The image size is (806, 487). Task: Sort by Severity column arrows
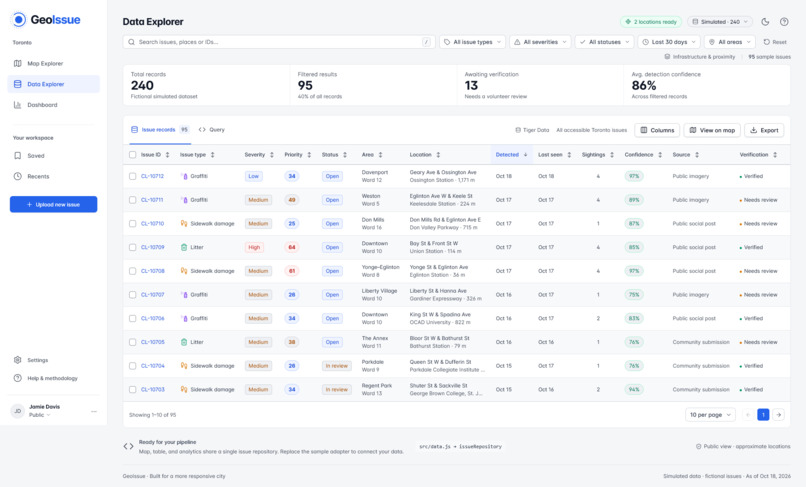271,155
